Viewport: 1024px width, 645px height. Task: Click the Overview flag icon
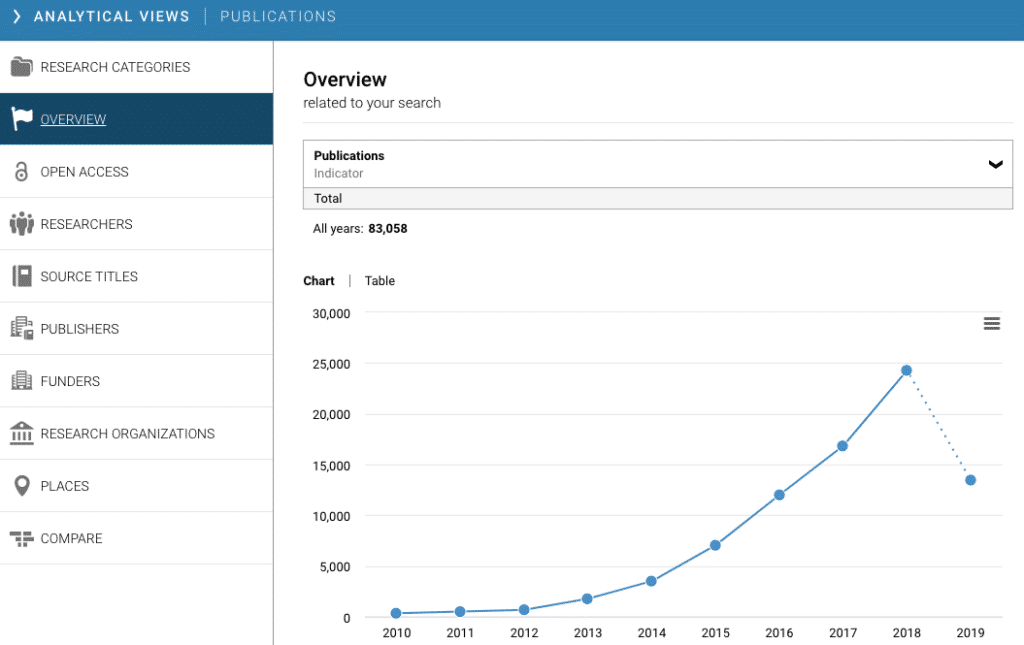(21, 119)
